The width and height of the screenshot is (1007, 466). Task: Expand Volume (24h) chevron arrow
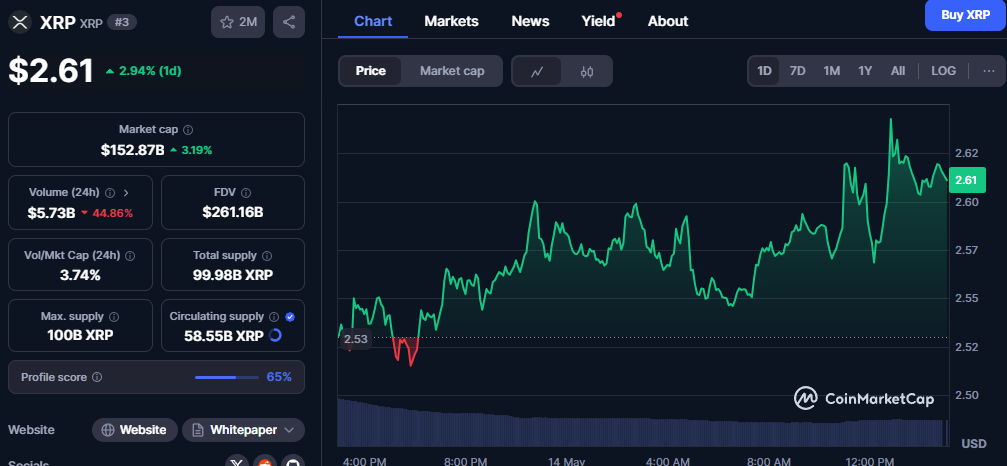coord(126,193)
